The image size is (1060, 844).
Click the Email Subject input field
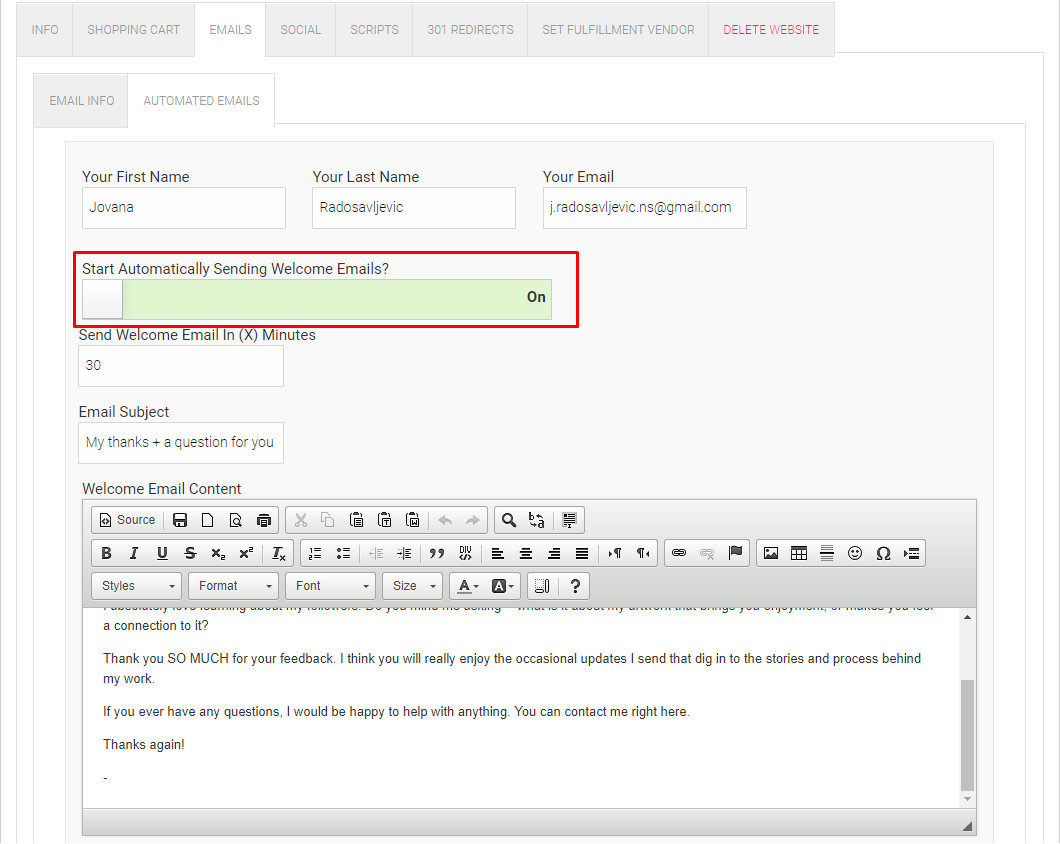pyautogui.click(x=180, y=442)
